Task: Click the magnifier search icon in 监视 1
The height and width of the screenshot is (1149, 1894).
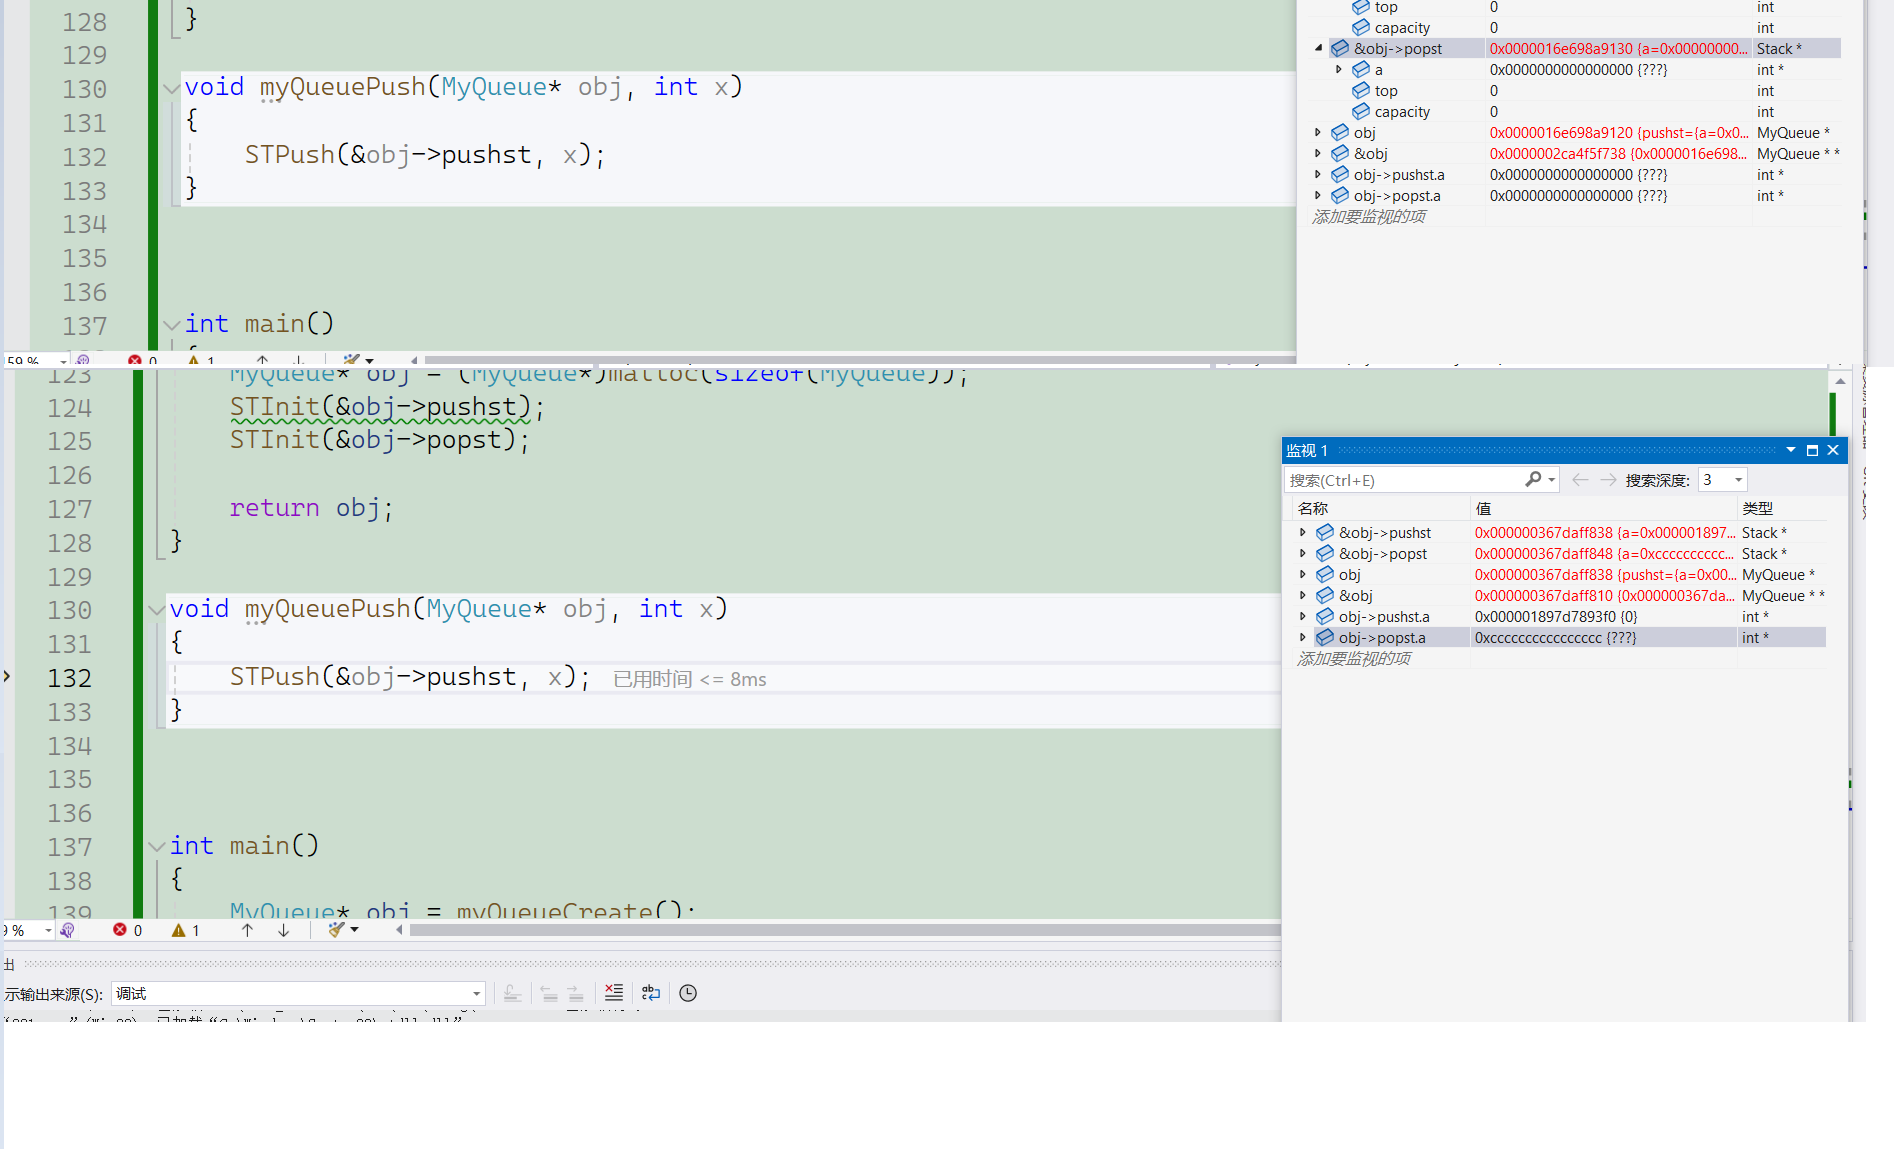Action: [x=1533, y=480]
